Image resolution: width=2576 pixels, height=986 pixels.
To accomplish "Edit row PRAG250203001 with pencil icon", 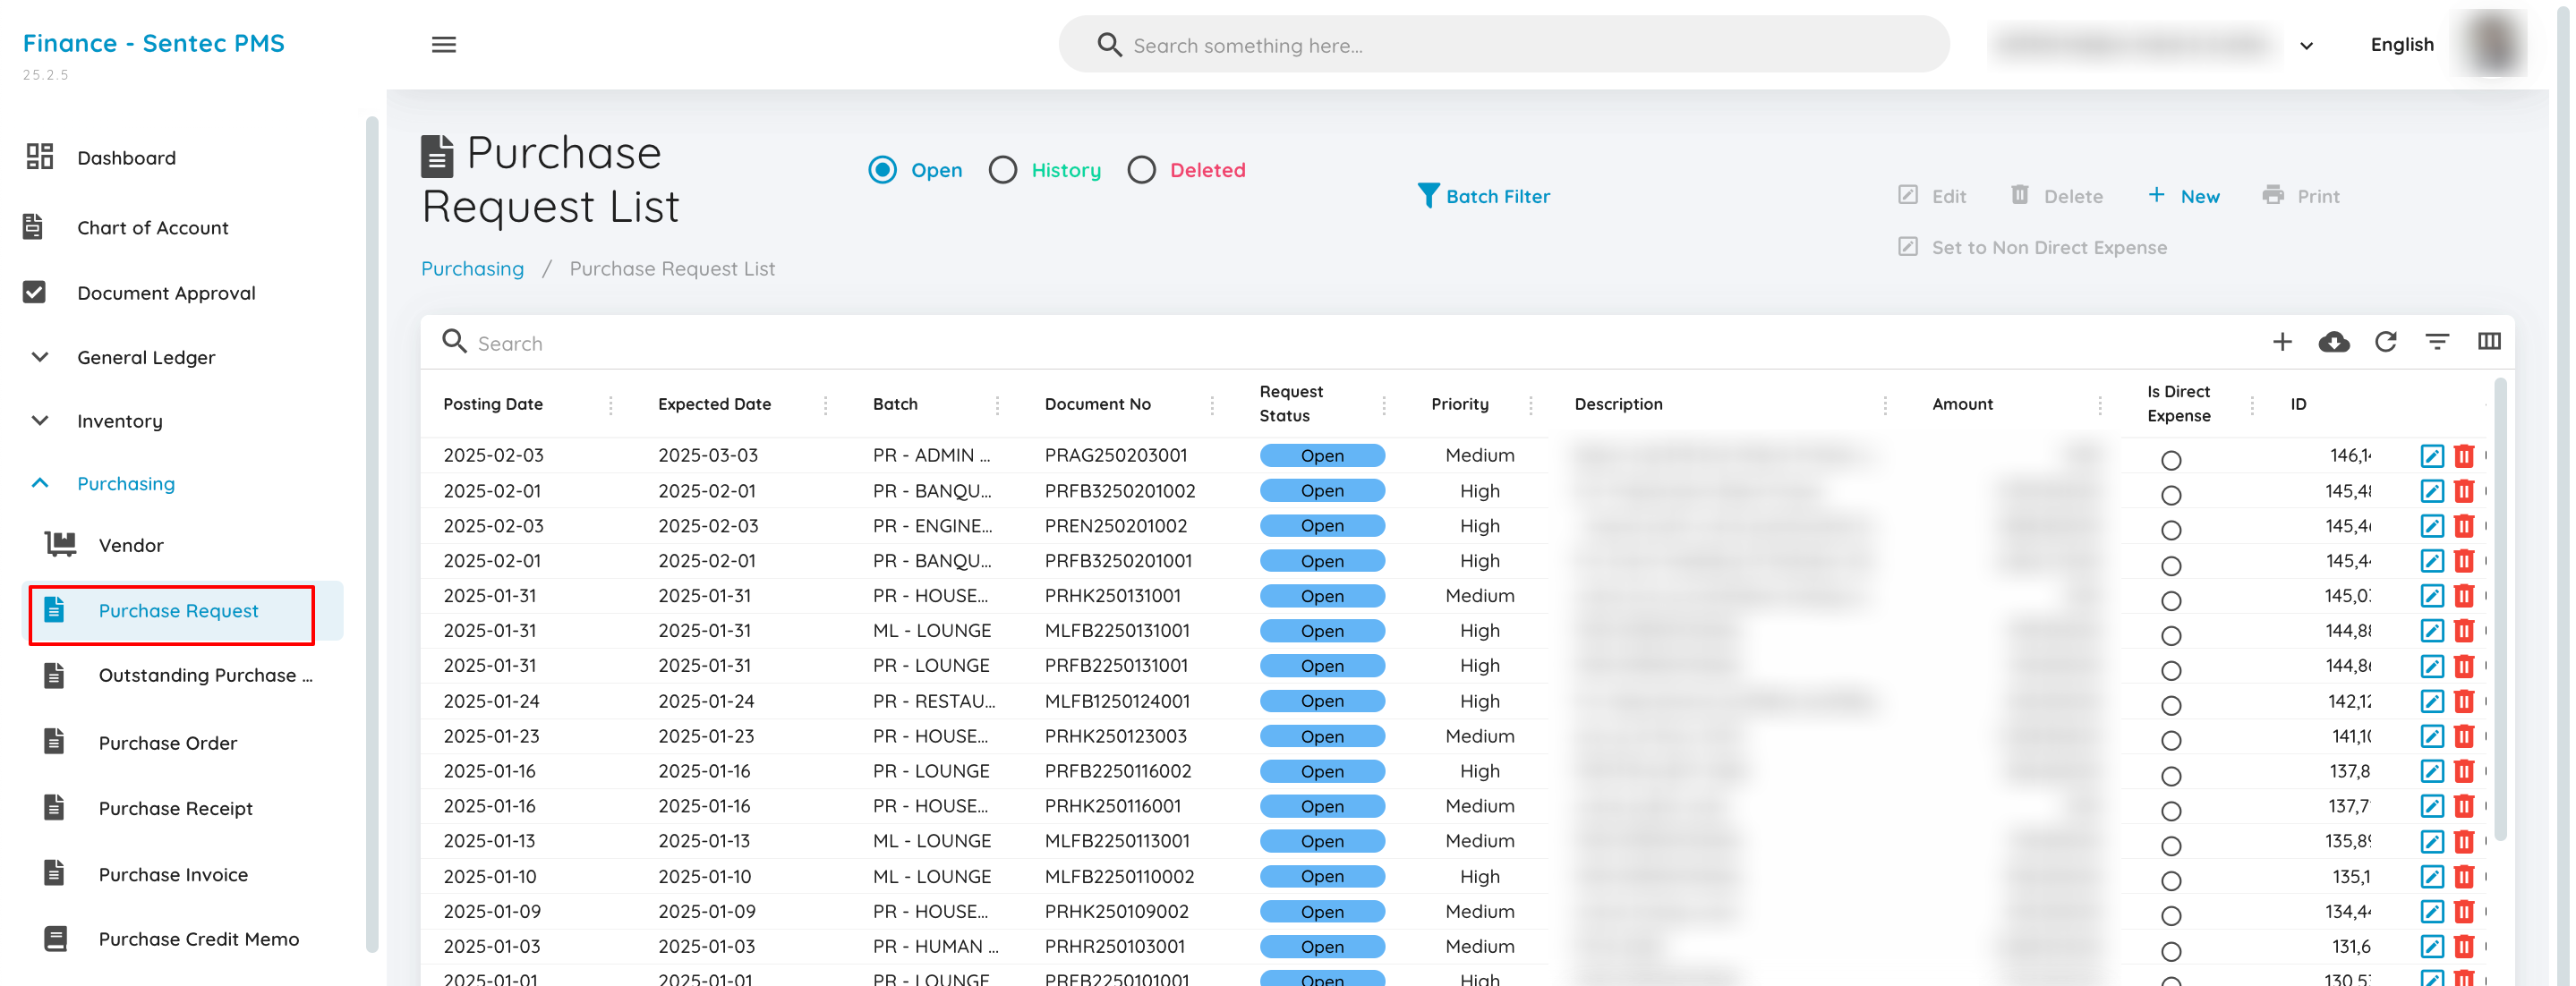I will (x=2432, y=456).
